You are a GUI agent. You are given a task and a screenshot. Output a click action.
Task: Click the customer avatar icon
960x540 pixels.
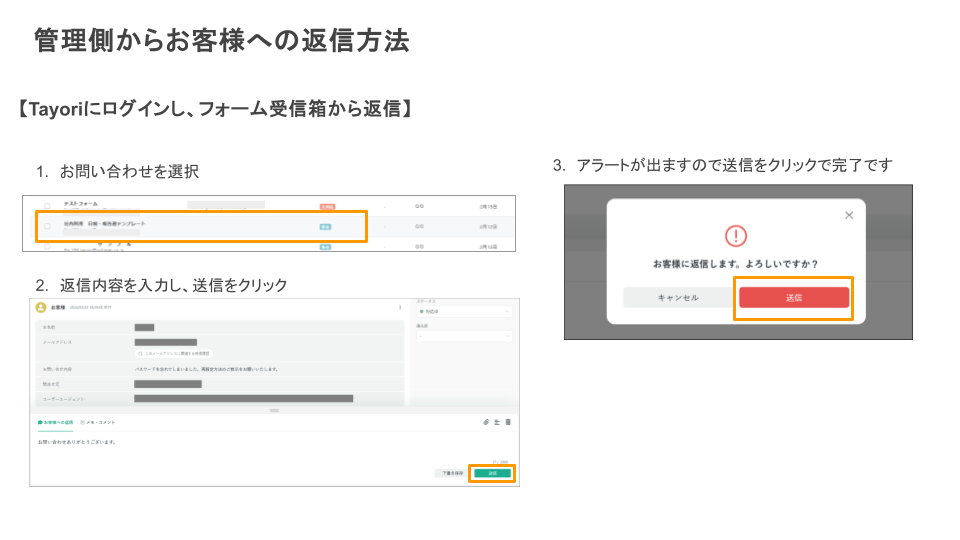coord(41,307)
